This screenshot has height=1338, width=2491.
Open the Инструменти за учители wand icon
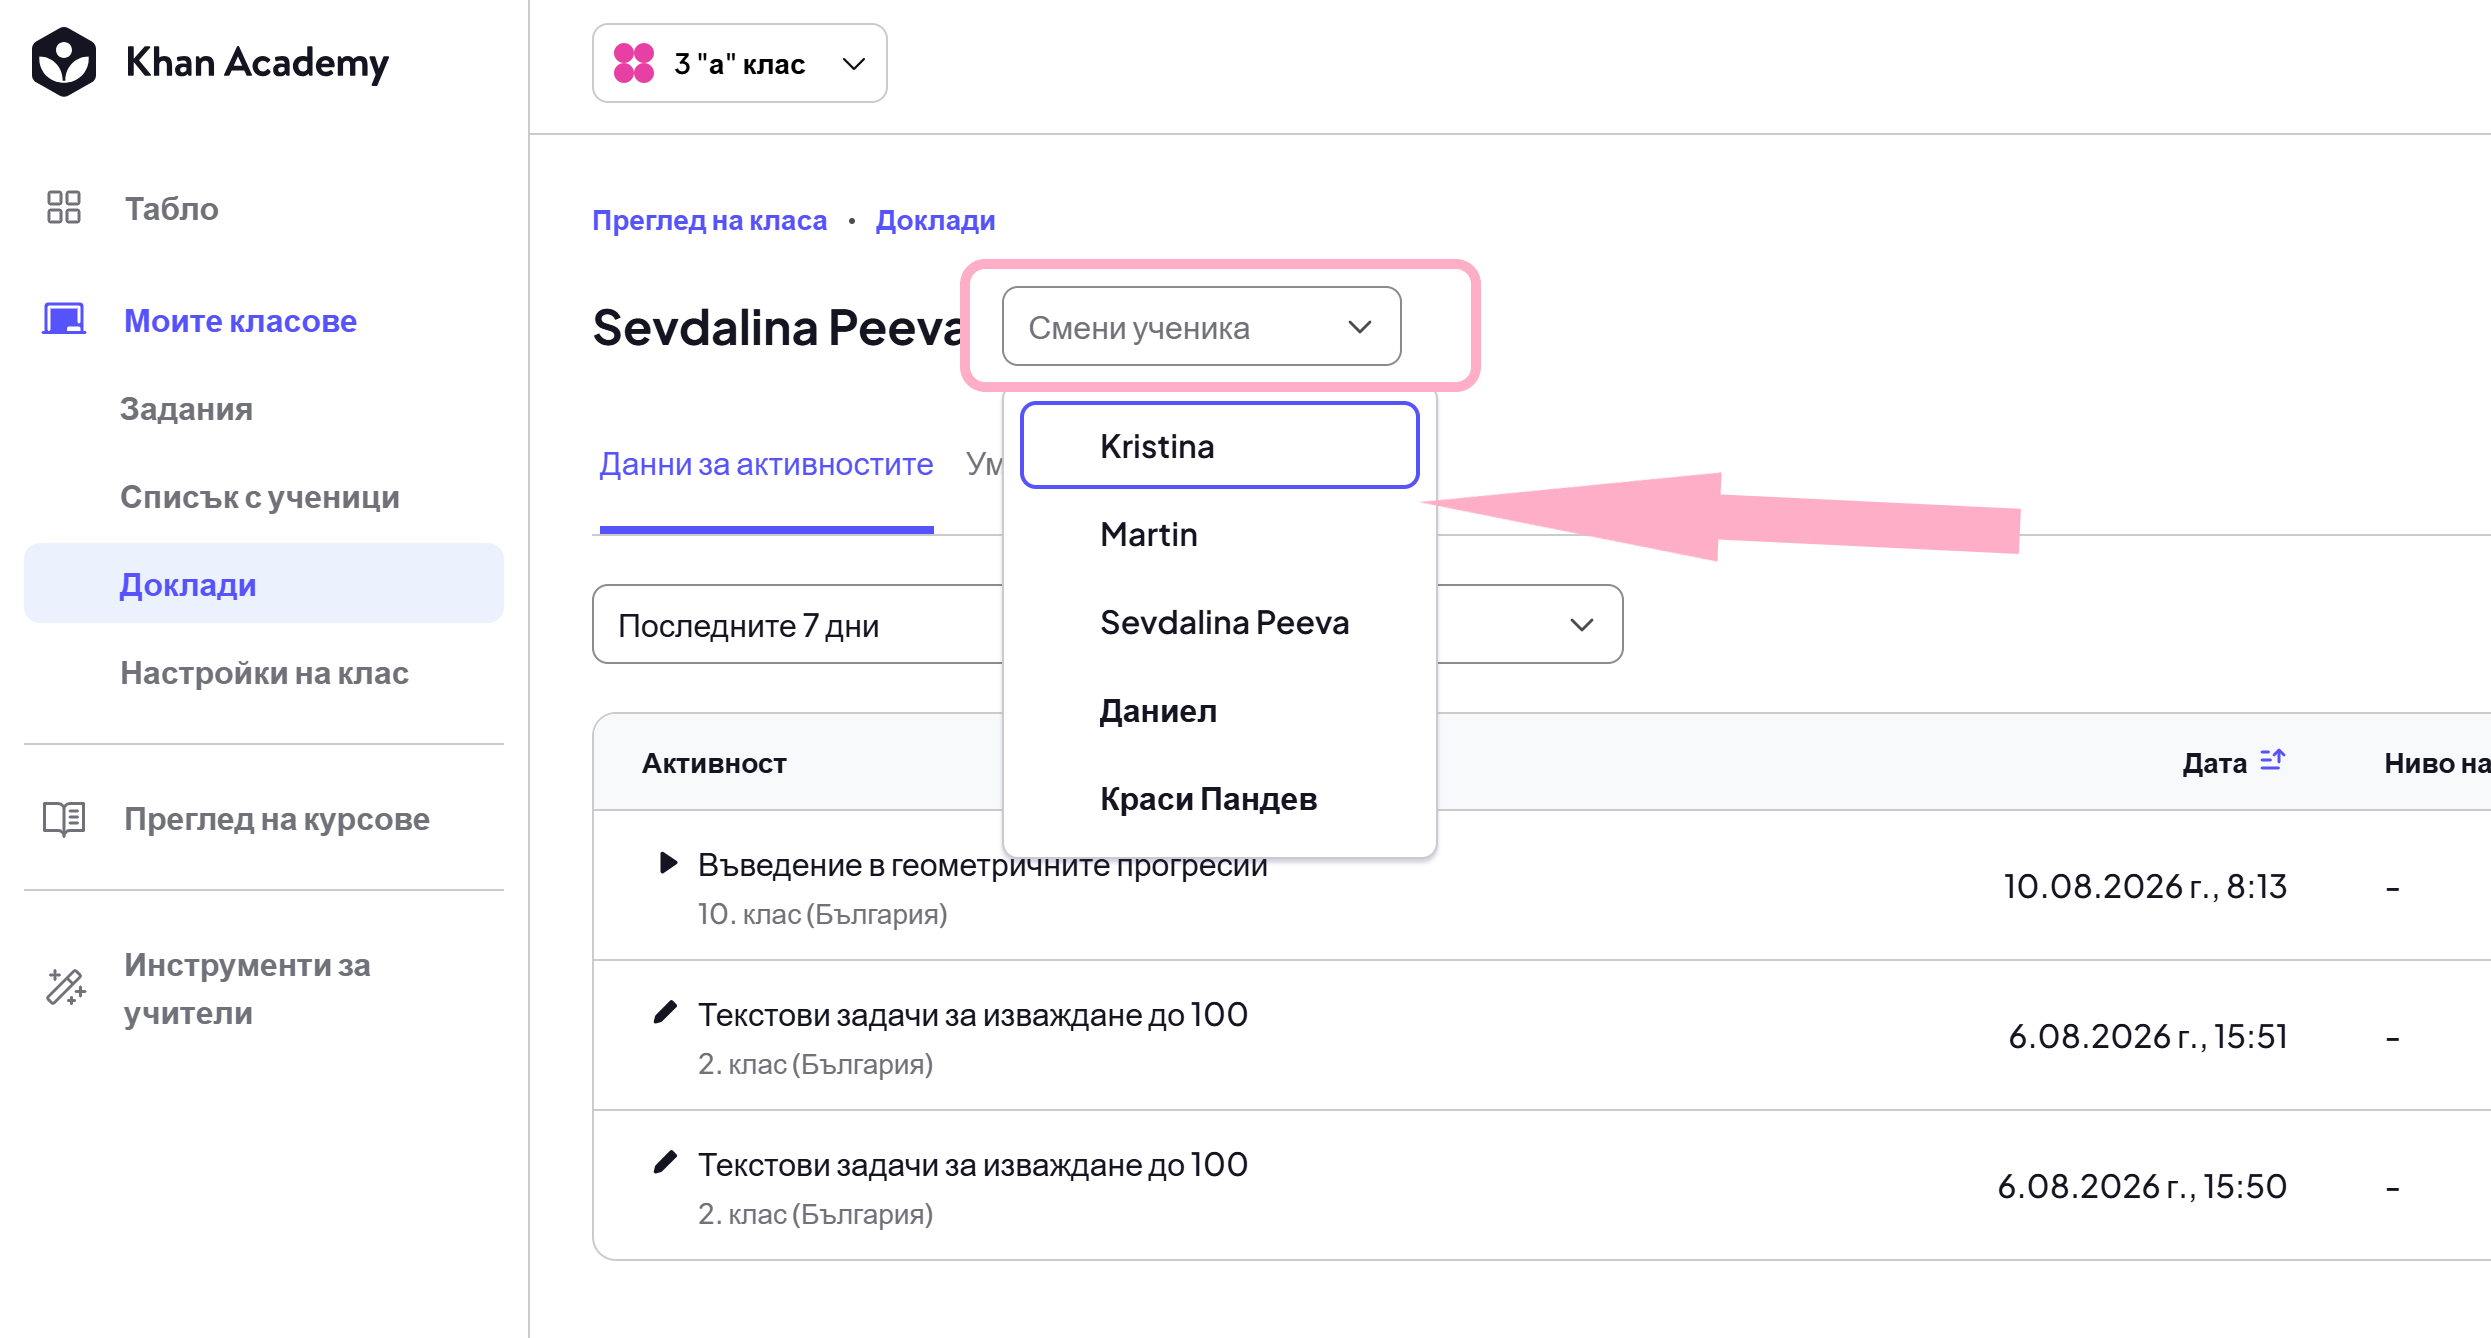coord(66,987)
